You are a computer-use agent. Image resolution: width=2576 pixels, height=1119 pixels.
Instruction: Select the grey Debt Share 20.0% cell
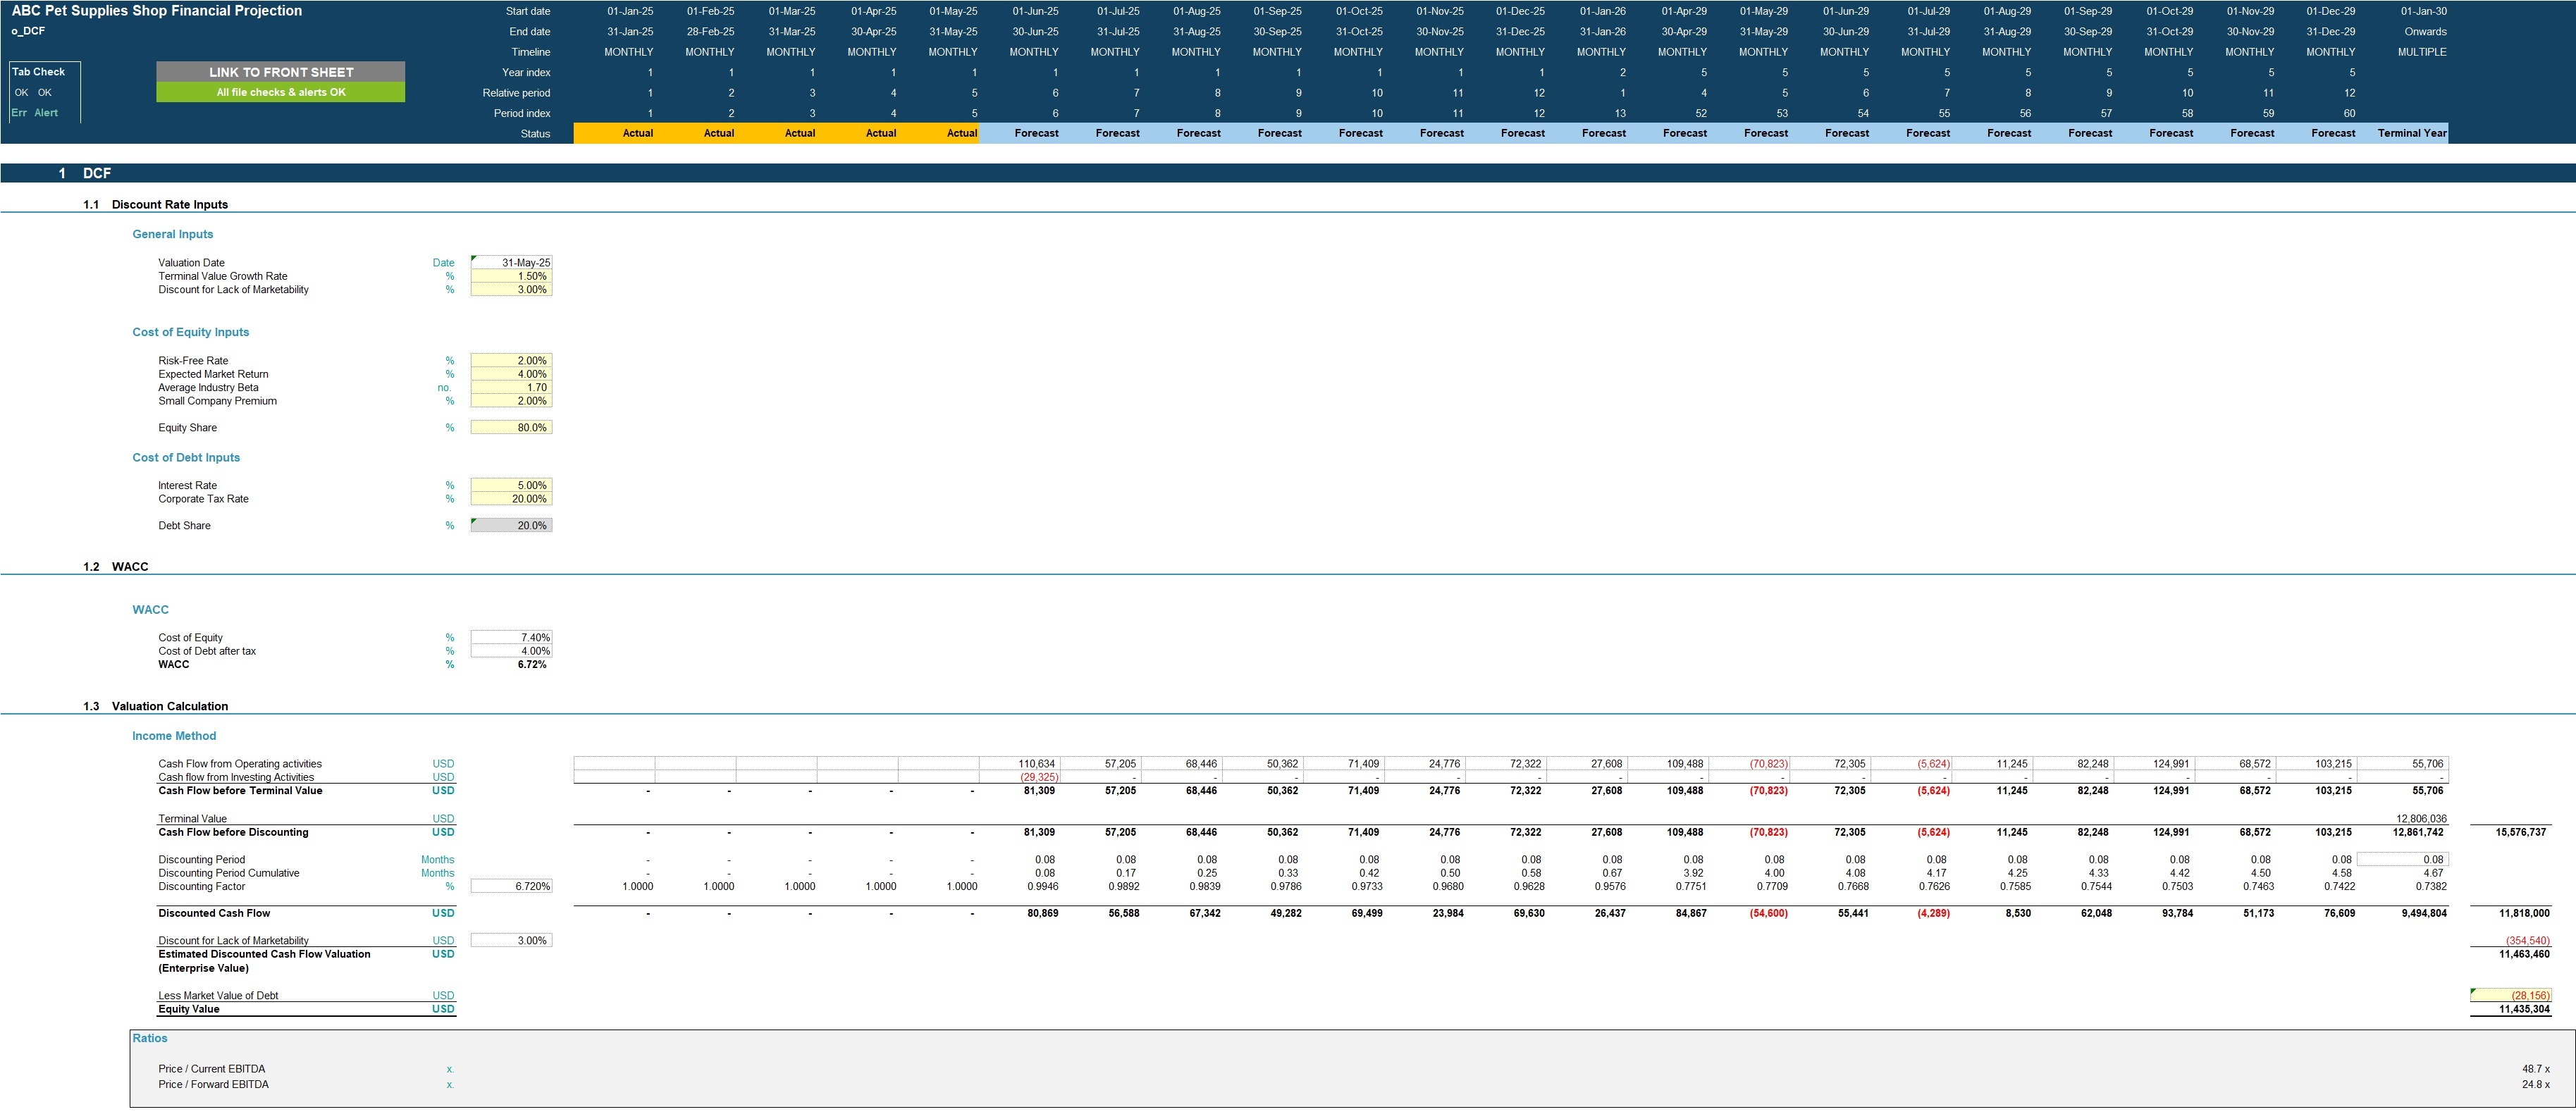click(511, 526)
